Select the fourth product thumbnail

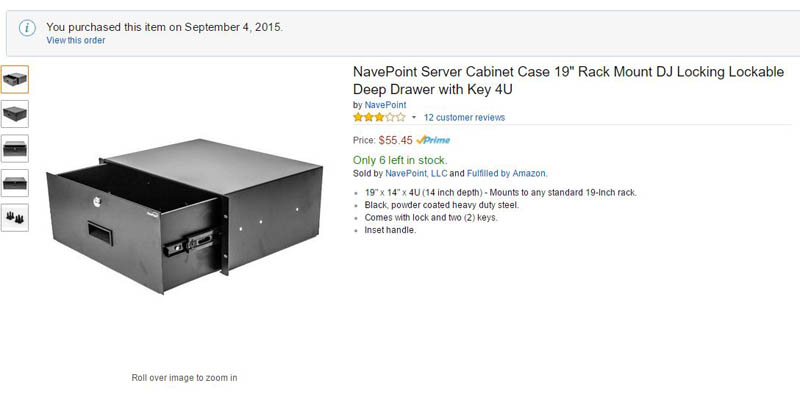15,183
